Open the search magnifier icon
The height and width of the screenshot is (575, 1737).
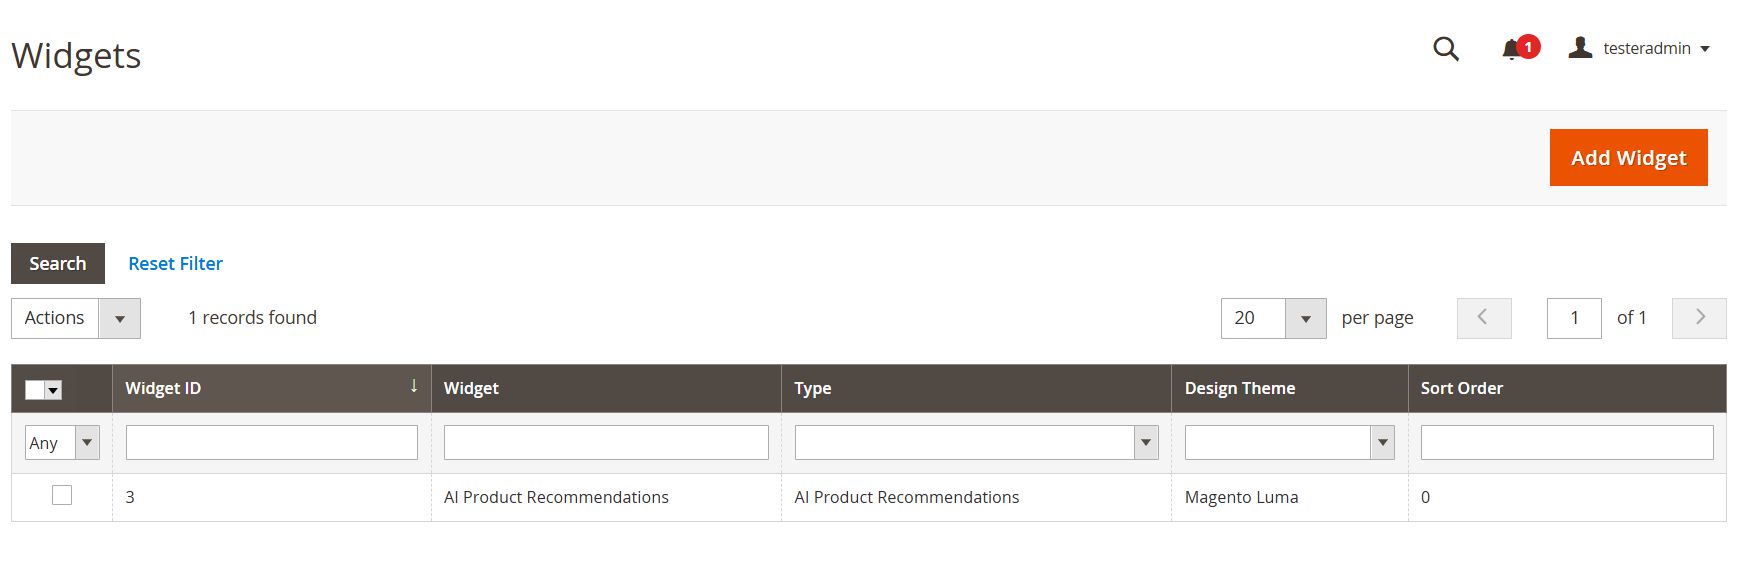click(1446, 49)
